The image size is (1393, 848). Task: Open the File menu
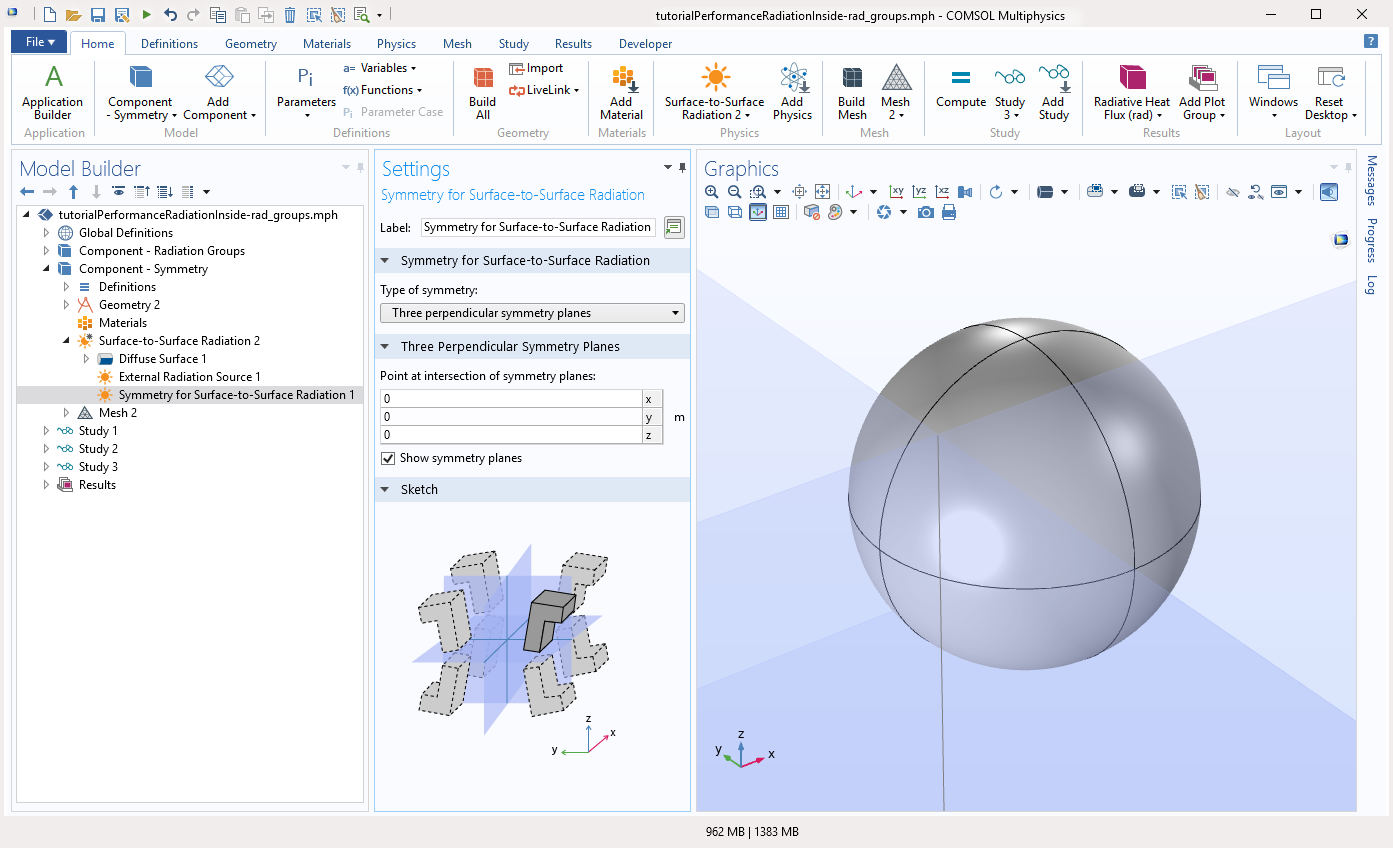point(40,42)
